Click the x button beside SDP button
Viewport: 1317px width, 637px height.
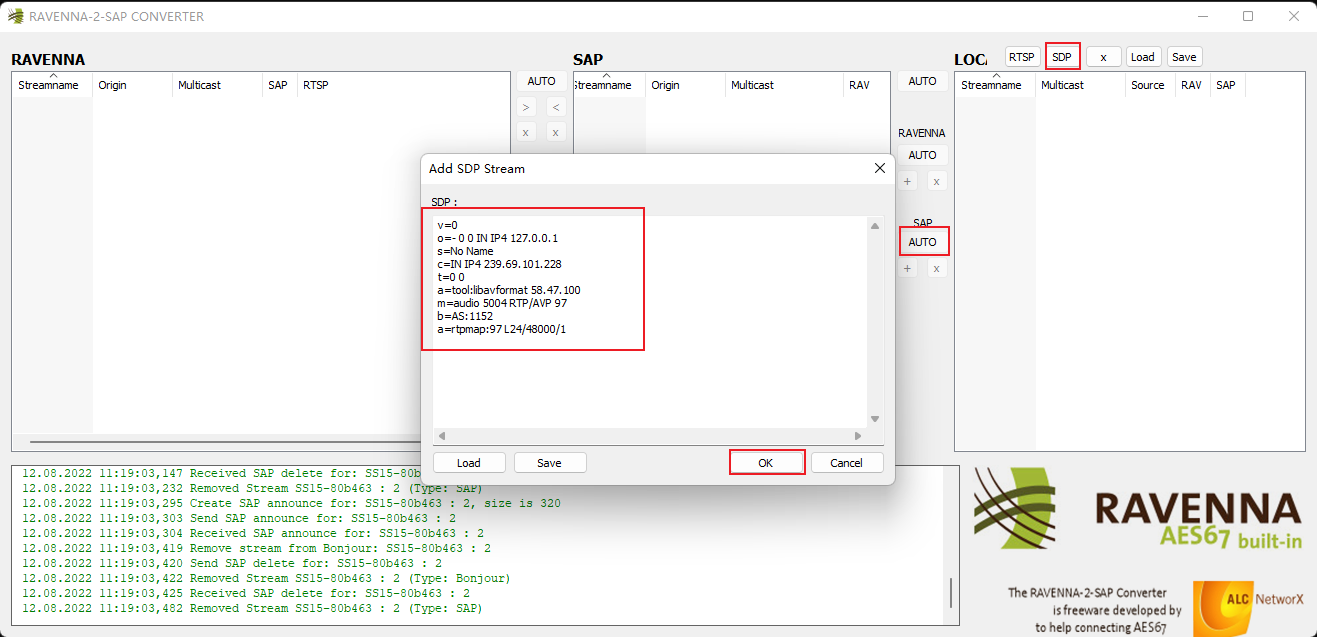click(1103, 57)
